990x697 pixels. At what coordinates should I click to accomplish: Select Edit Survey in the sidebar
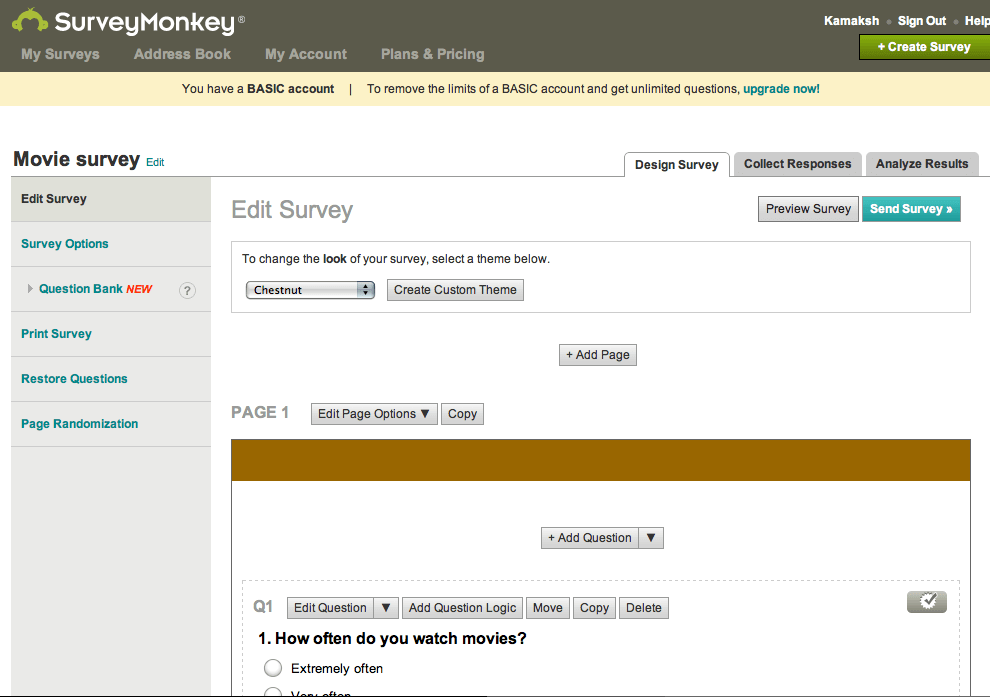[111, 199]
